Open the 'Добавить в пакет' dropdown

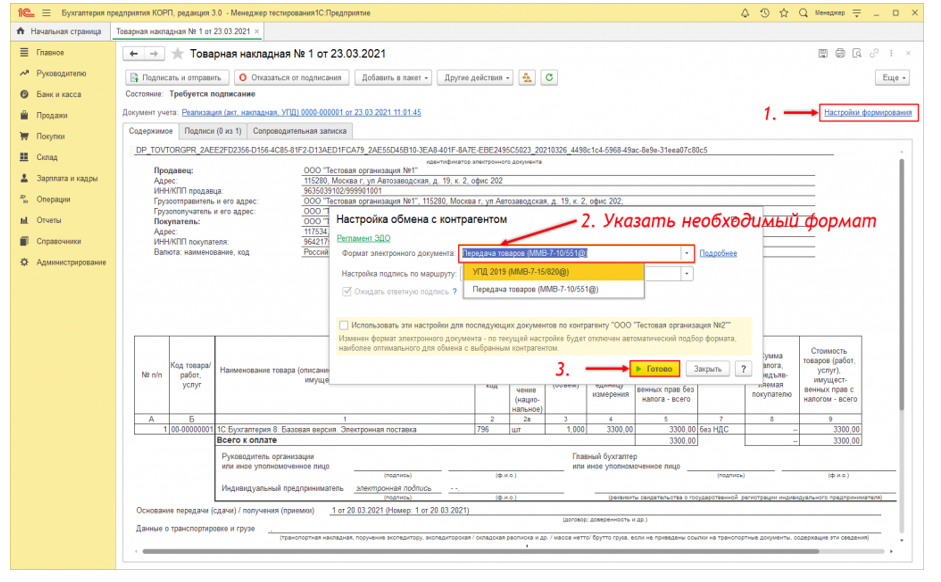393,77
